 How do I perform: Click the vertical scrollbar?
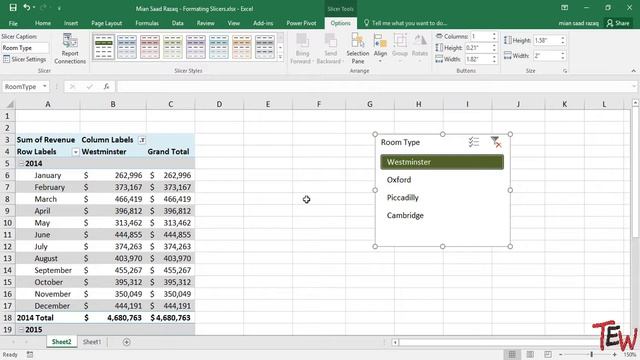(x=636, y=171)
